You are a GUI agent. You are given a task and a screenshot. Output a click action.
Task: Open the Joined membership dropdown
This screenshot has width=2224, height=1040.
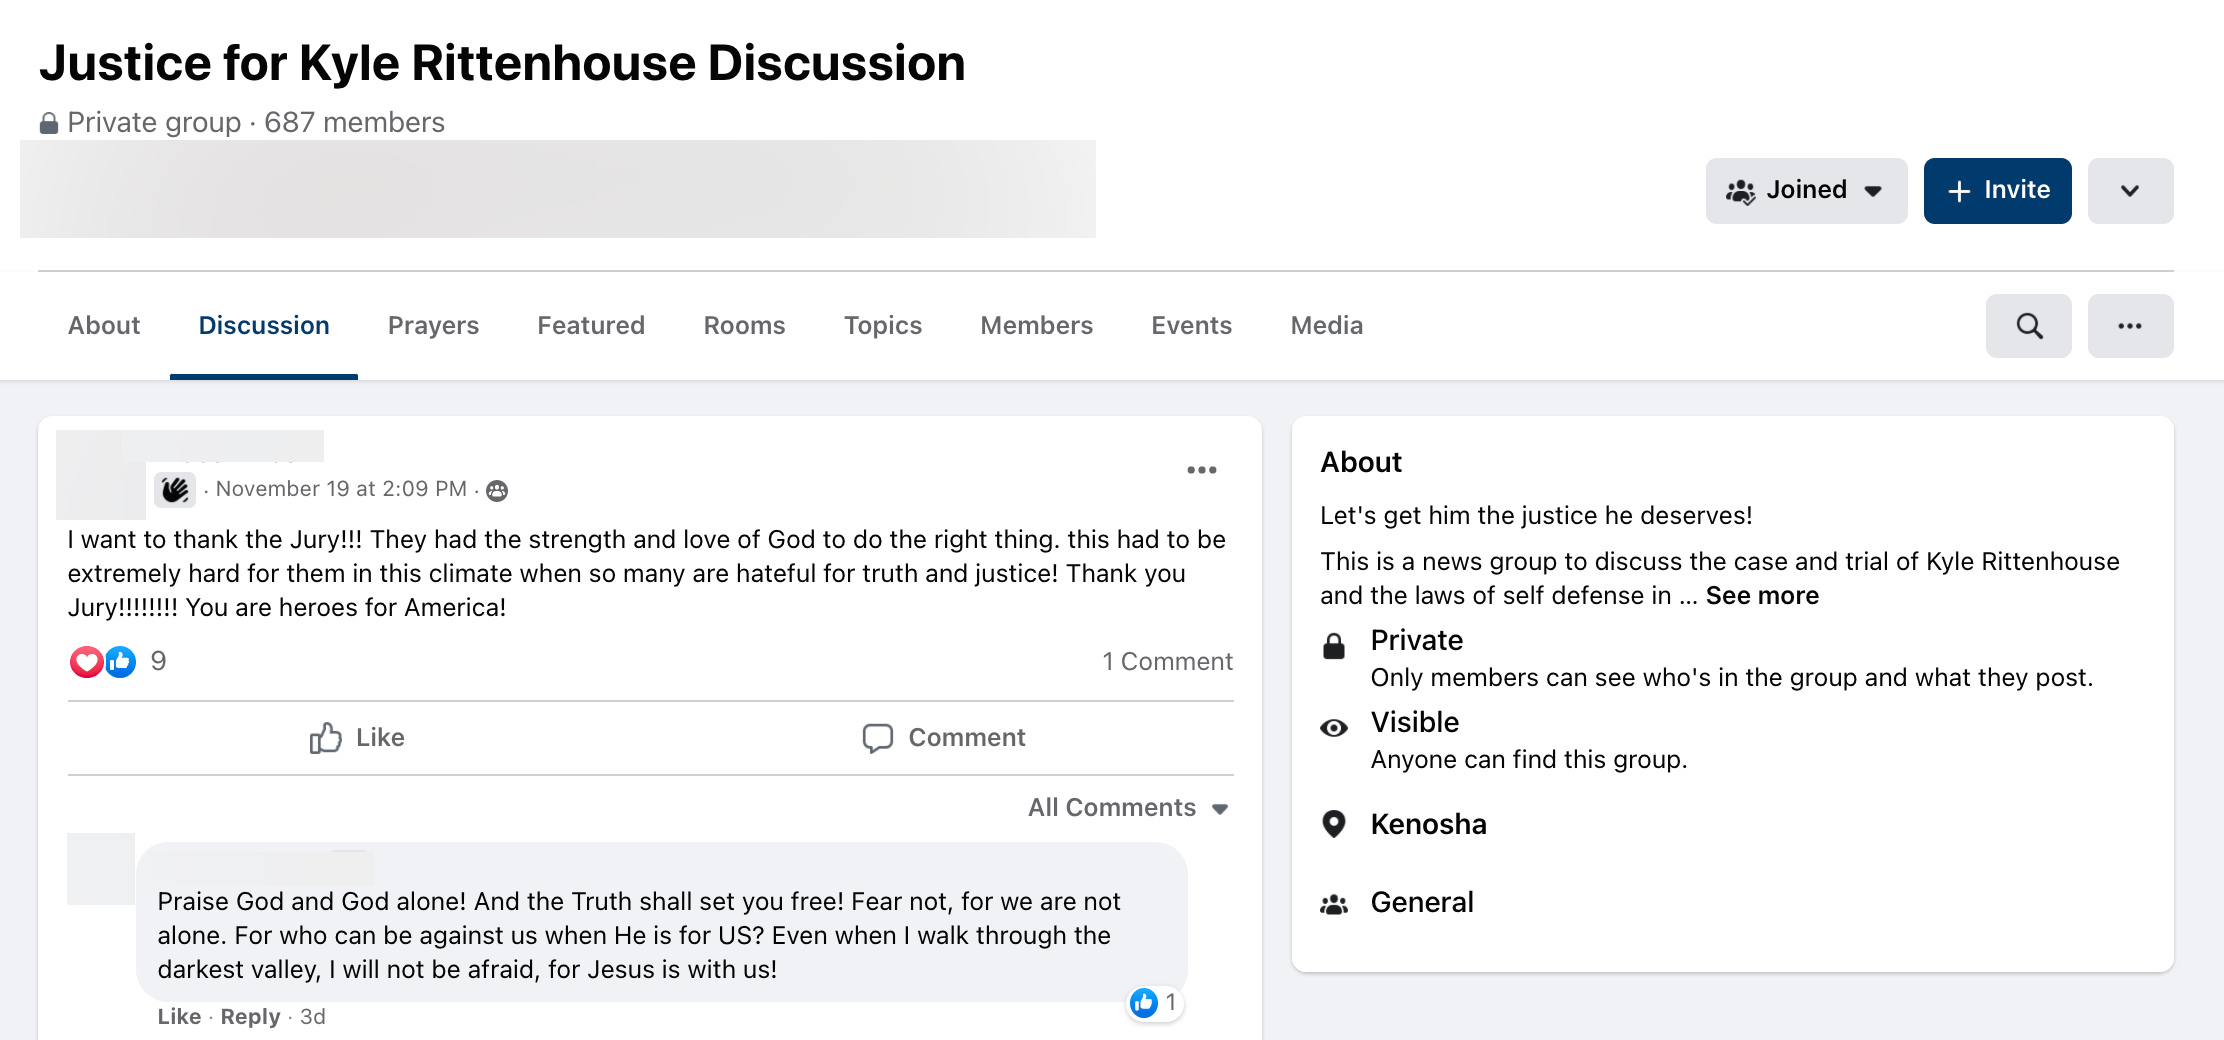1806,190
